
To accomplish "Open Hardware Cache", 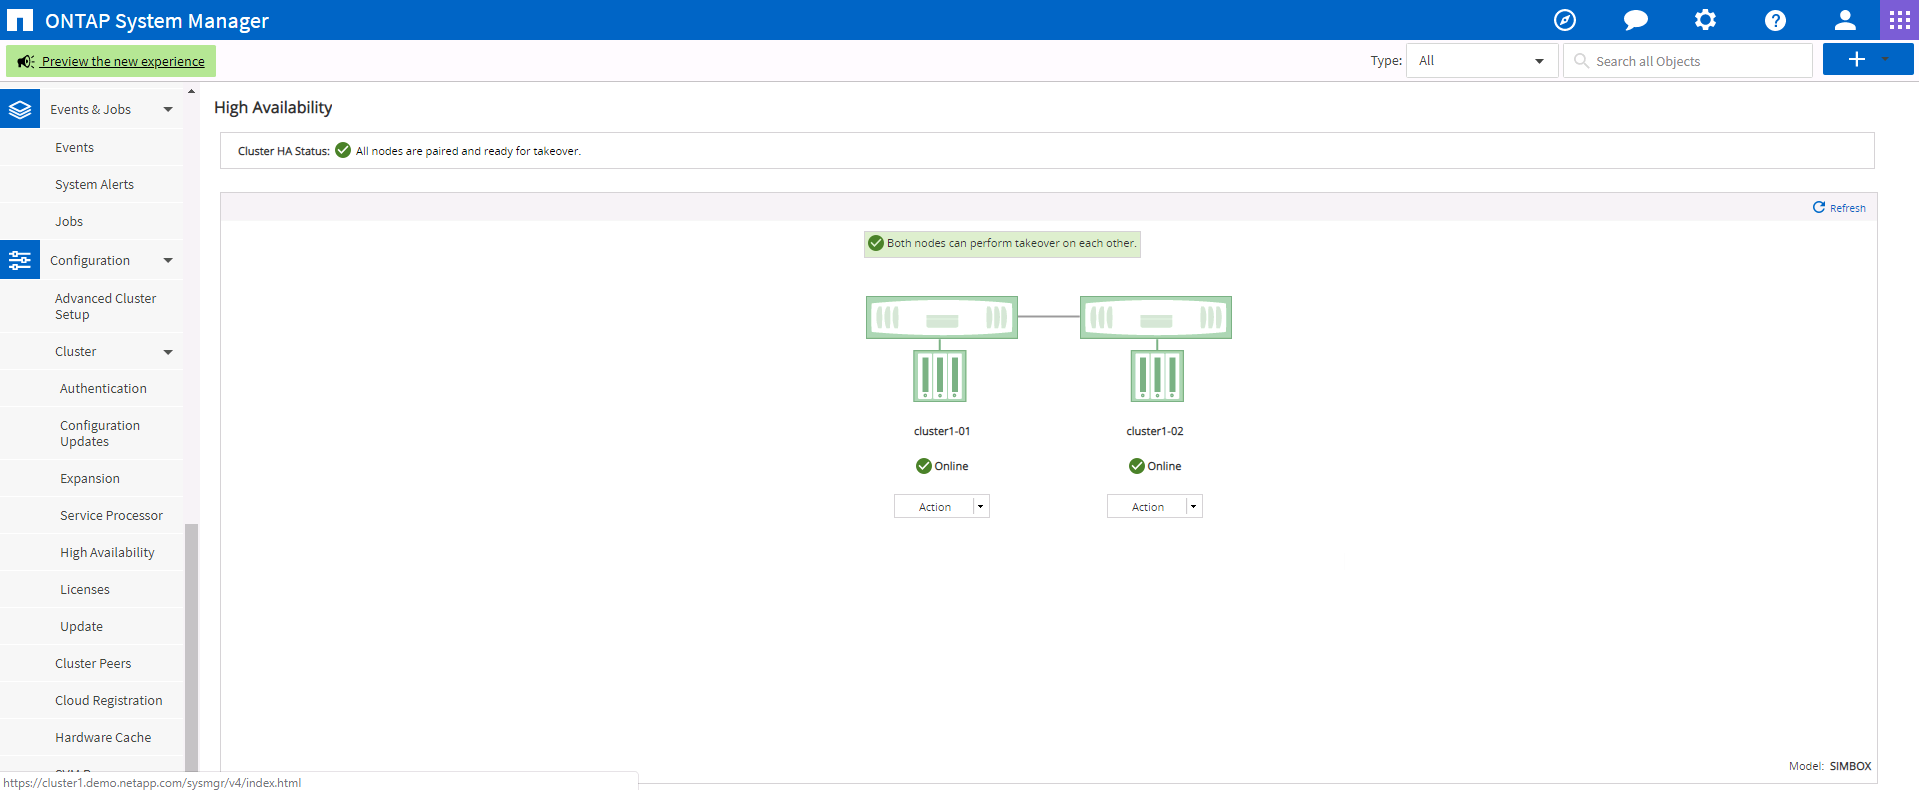I will coord(103,737).
